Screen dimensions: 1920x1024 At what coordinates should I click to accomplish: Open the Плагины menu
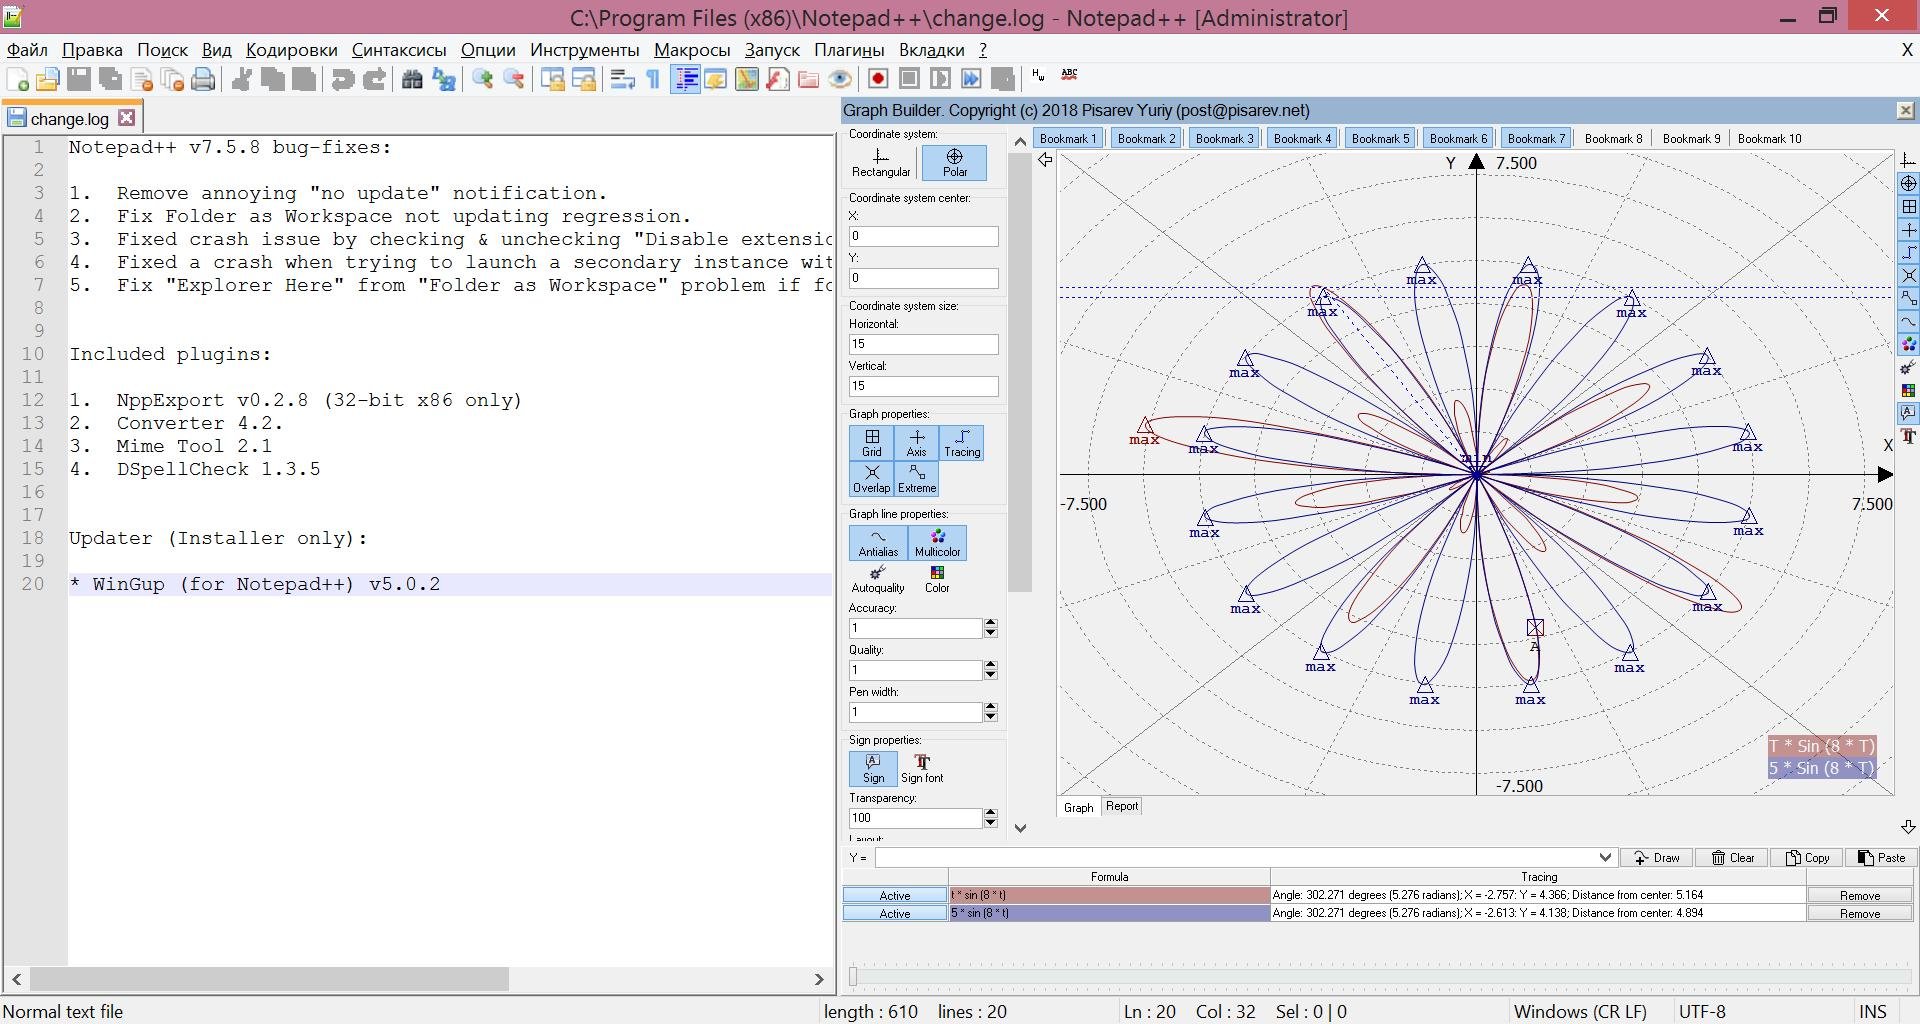[847, 49]
